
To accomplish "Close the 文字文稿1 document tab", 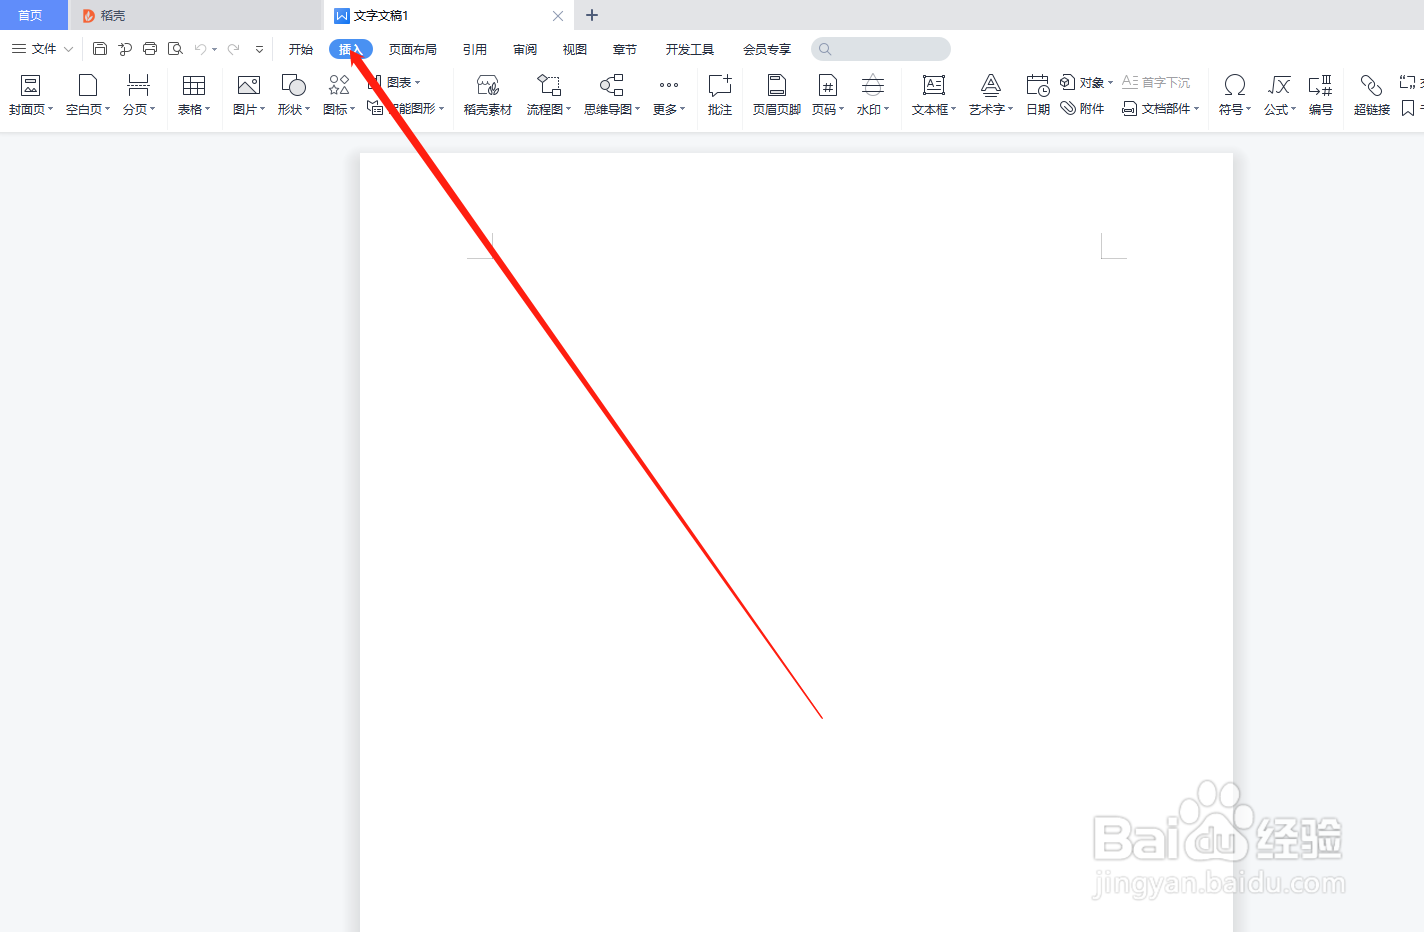I will (558, 16).
